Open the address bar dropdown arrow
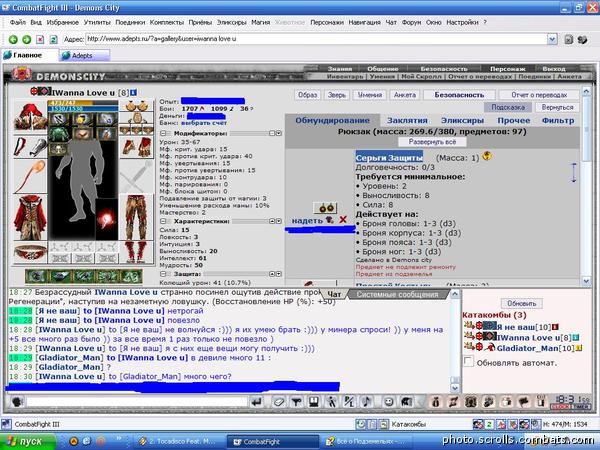 [552, 39]
